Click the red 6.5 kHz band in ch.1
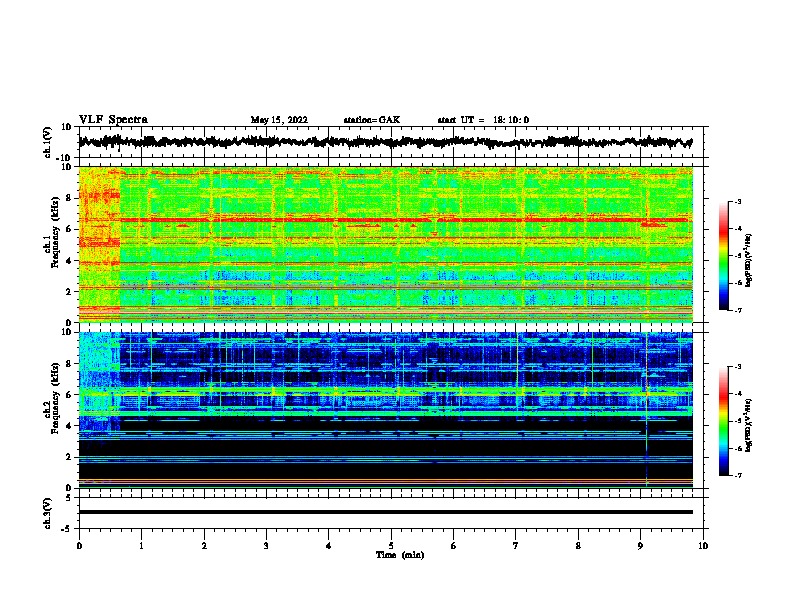 (404, 220)
